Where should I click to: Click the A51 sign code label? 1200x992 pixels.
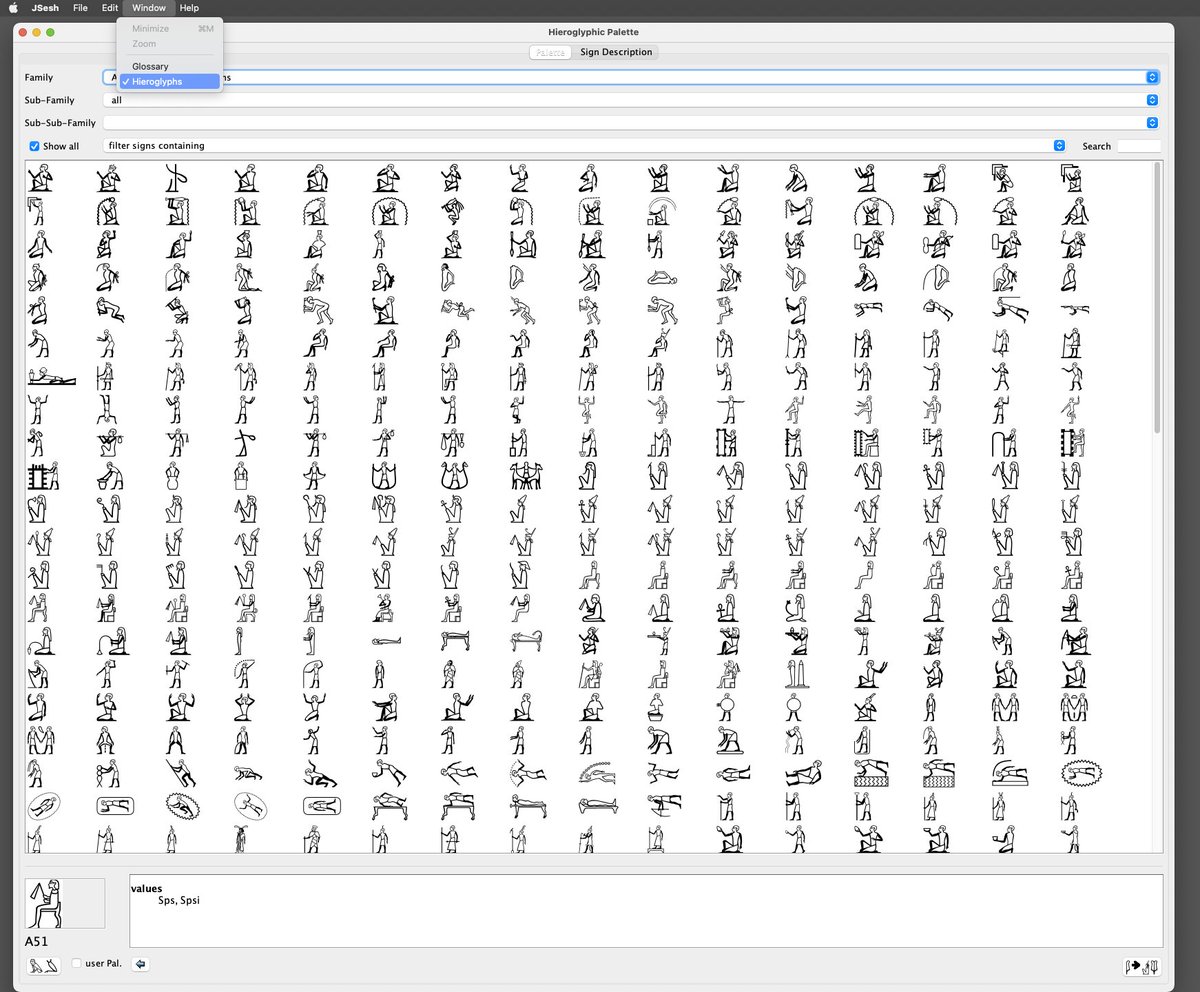coord(36,941)
